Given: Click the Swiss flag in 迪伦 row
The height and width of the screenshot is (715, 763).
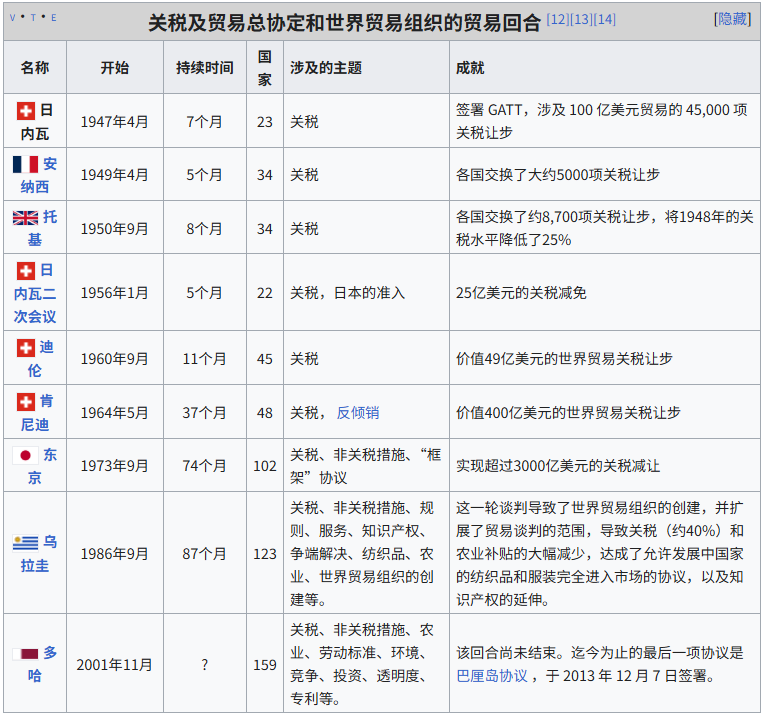Looking at the screenshot, I should point(26,348).
